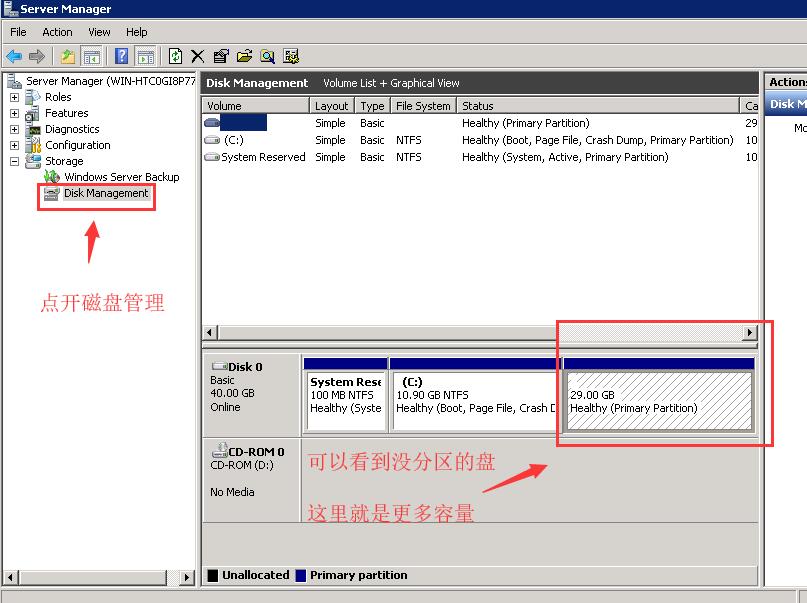This screenshot has width=807, height=603.
Task: Expand the Diagnostics node
Action: click(14, 129)
